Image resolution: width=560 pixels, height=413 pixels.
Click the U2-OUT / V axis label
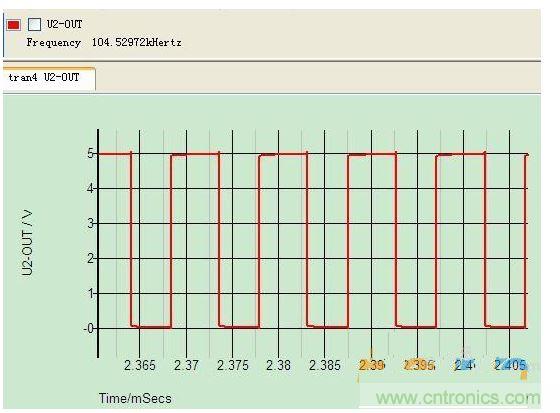coord(27,243)
